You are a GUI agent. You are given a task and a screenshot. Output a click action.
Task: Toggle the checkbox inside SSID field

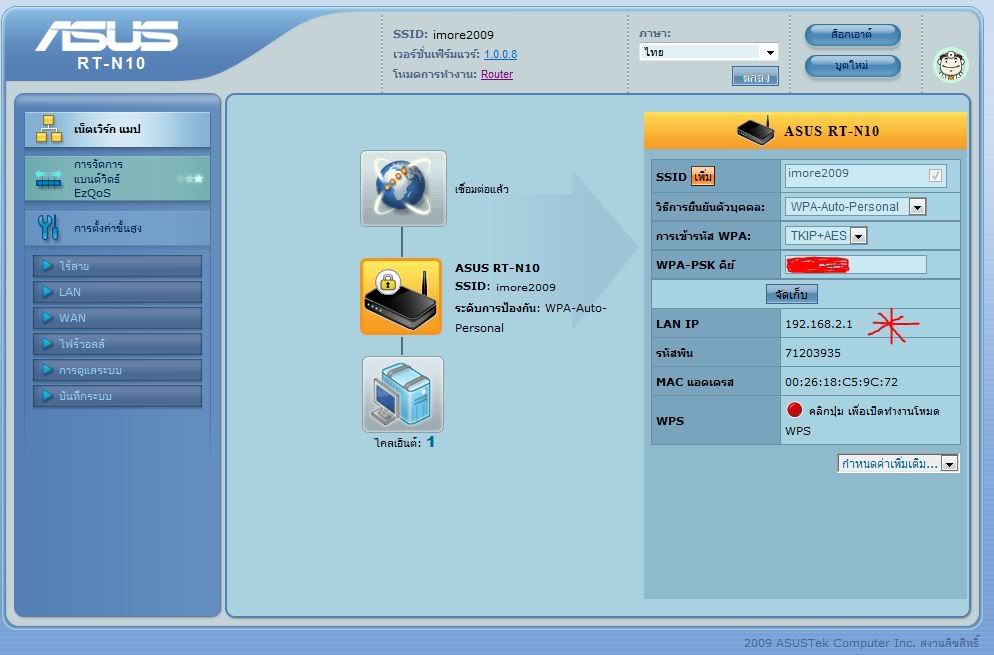click(x=935, y=175)
